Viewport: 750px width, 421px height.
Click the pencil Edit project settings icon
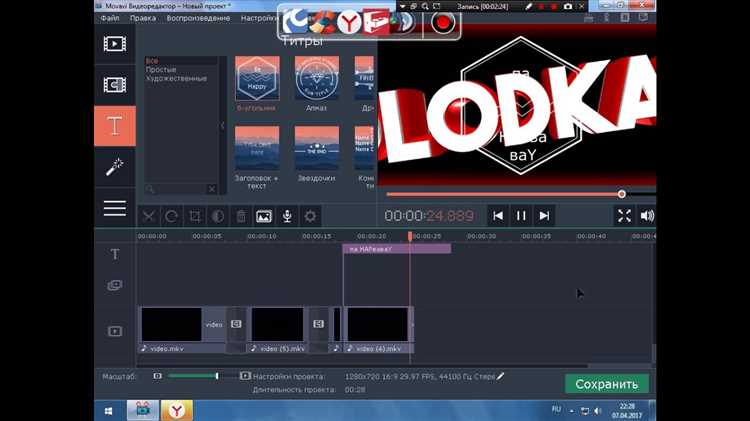click(500, 377)
